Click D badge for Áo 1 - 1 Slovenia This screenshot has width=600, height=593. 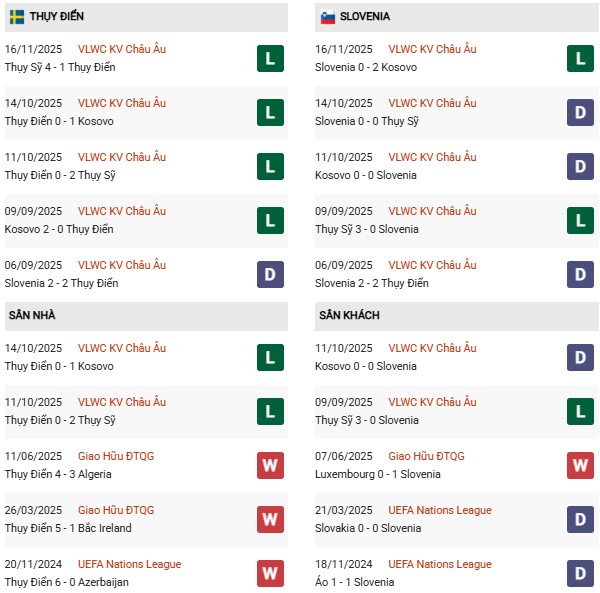click(580, 574)
